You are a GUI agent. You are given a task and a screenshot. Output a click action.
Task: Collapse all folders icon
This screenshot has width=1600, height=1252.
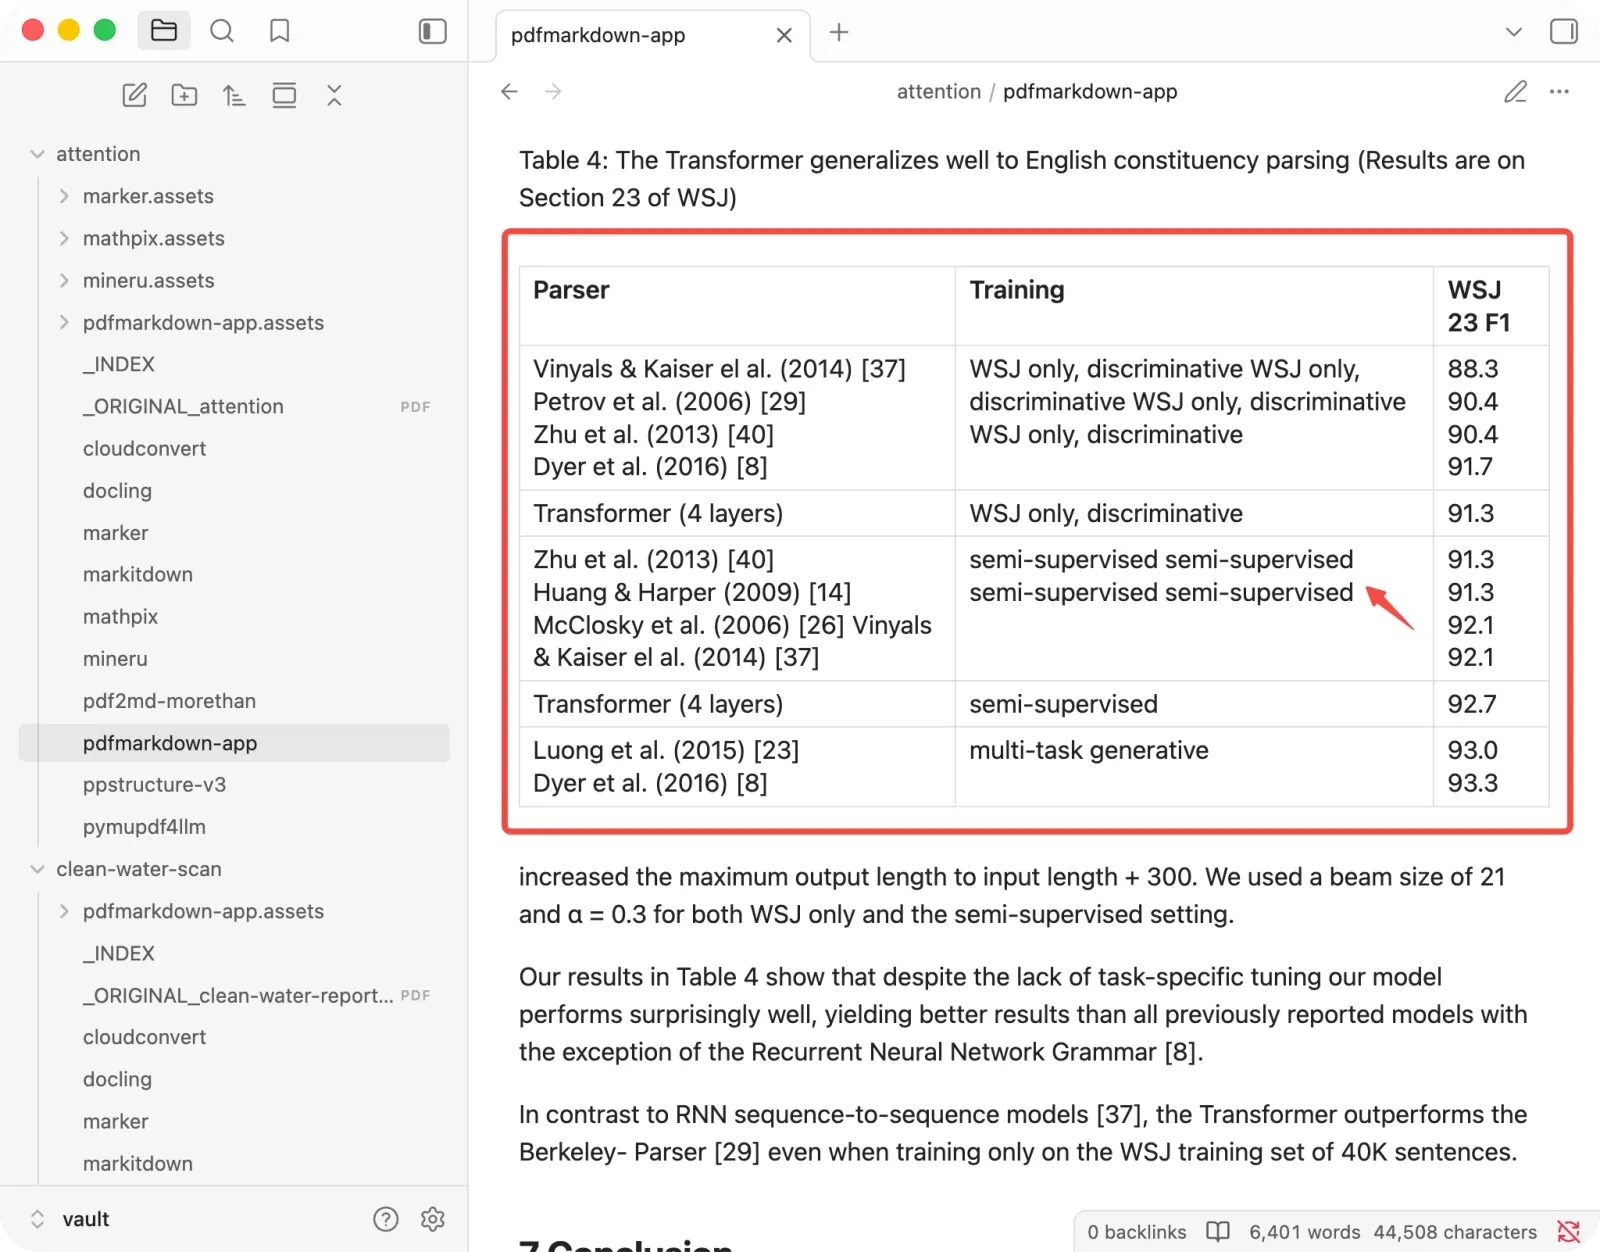334,95
